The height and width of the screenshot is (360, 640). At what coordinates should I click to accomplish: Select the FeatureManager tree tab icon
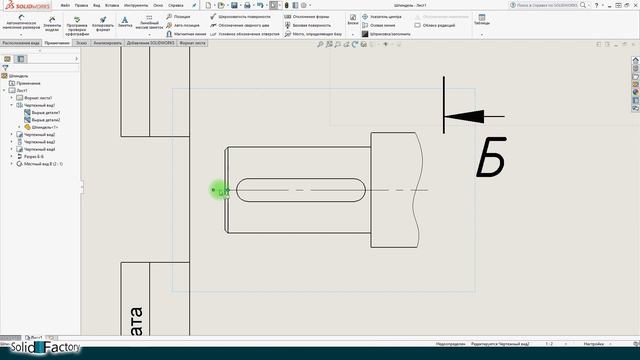[x=7, y=59]
